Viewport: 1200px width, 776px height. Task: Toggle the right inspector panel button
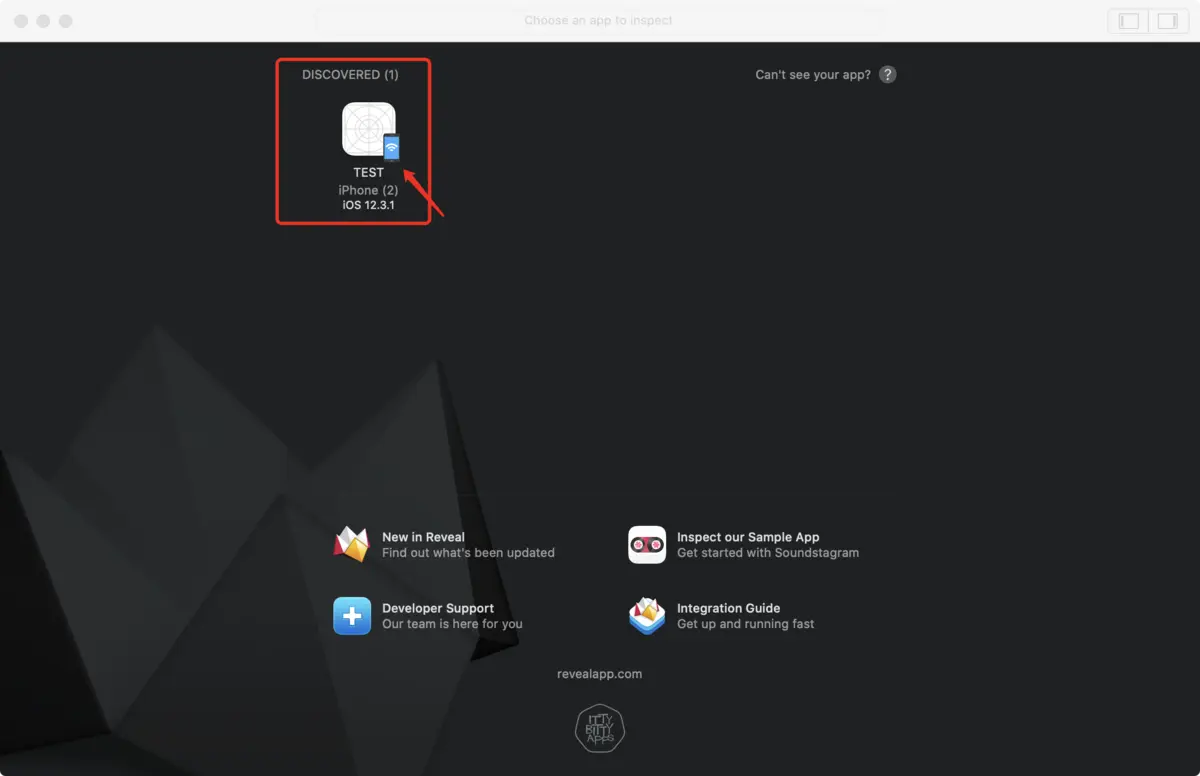point(1167,21)
